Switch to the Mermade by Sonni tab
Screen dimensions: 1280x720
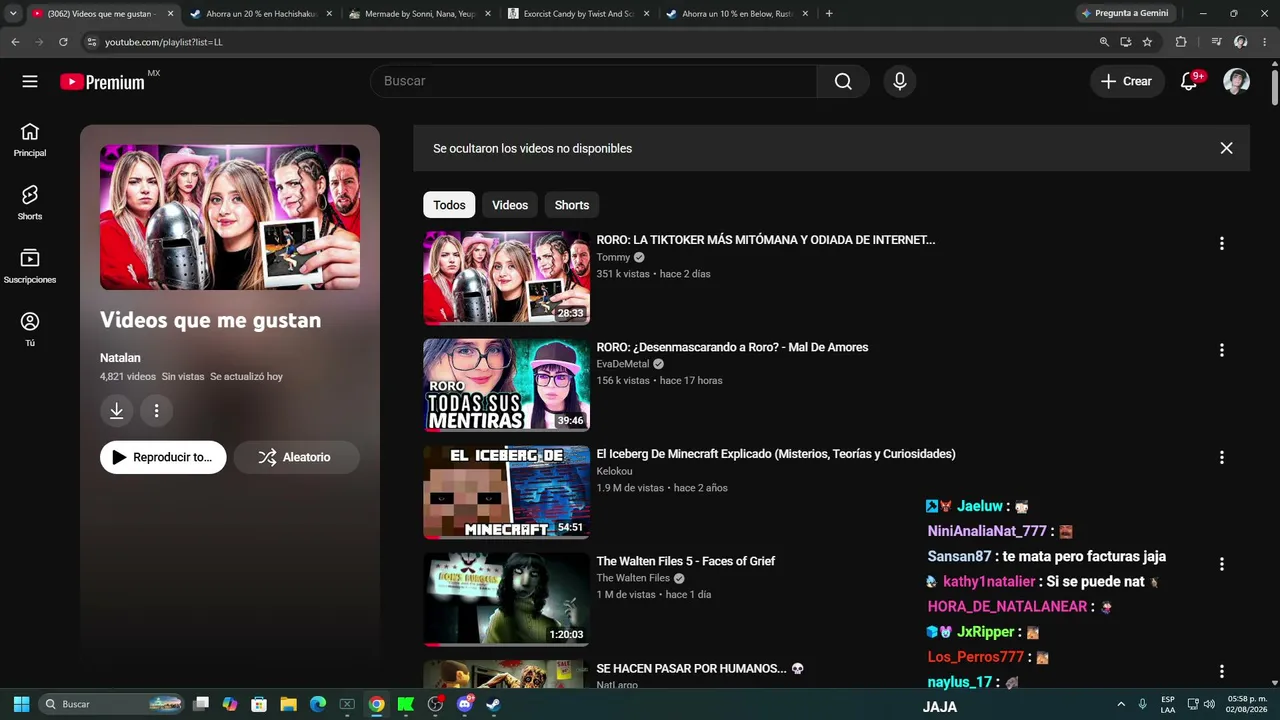(x=420, y=14)
